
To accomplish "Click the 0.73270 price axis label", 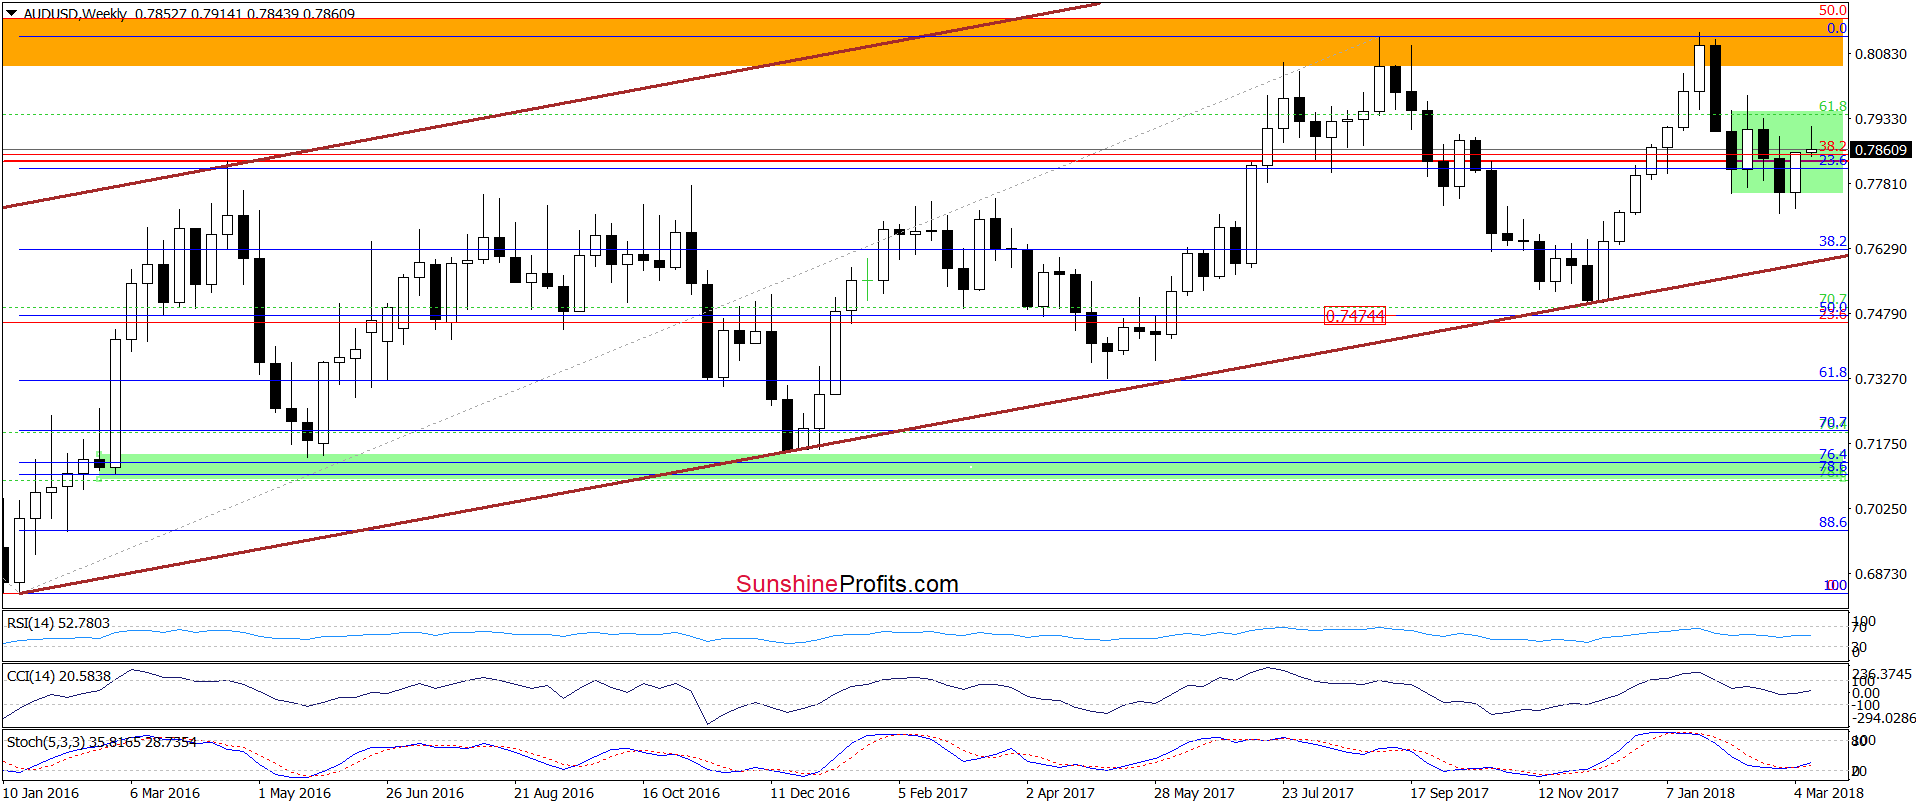I will point(1881,379).
